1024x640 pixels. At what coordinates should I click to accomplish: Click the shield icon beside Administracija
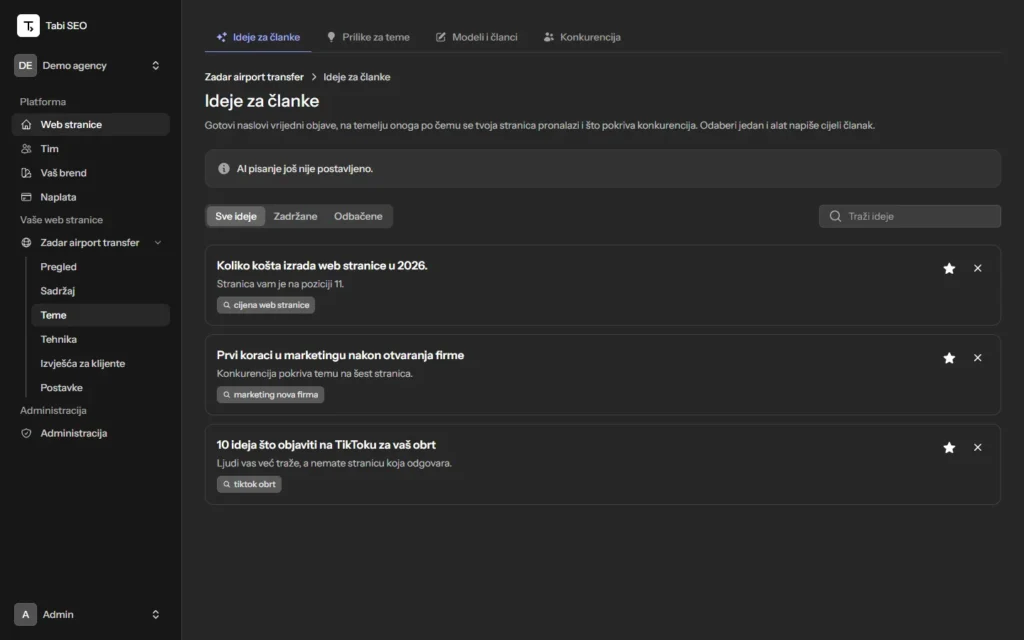click(x=26, y=433)
